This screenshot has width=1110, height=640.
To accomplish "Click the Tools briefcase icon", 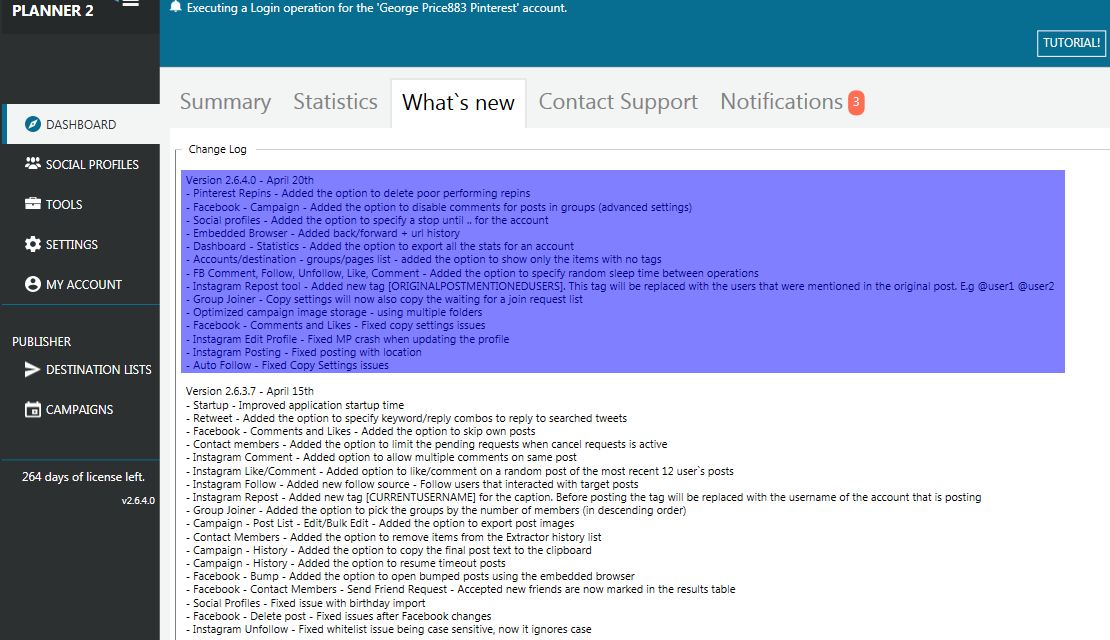I will 33,204.
